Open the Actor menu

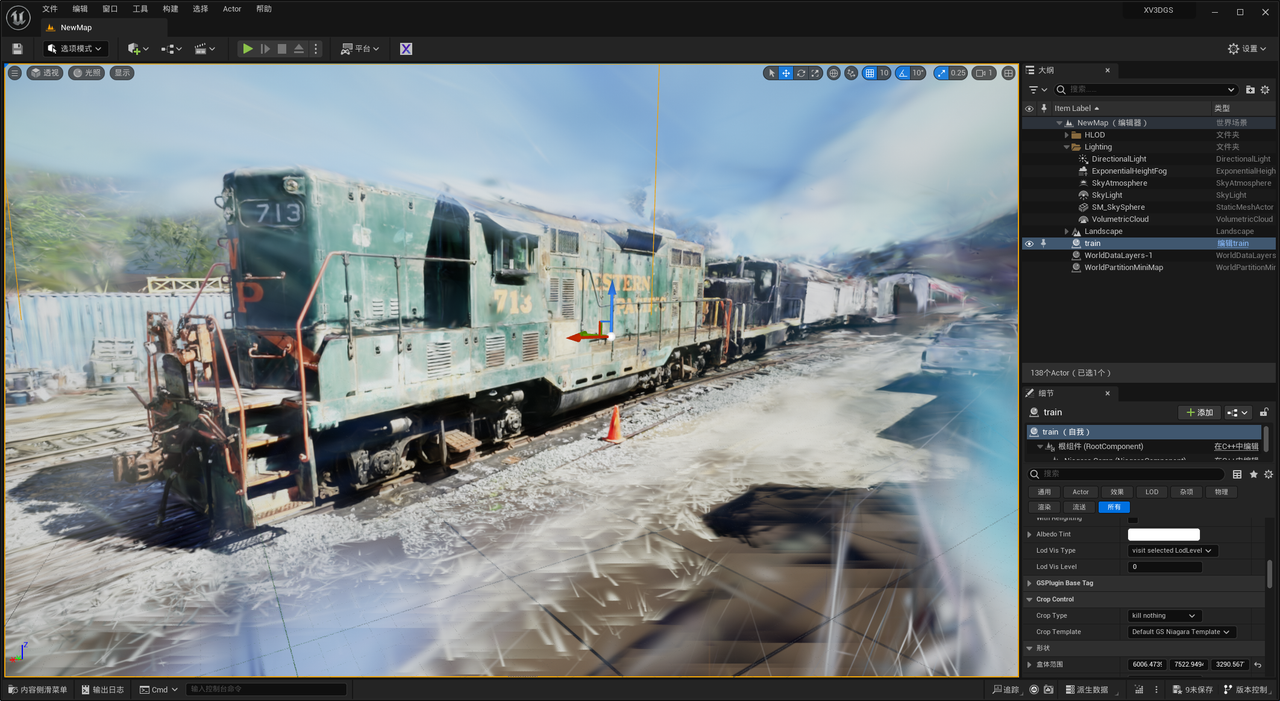pos(232,9)
